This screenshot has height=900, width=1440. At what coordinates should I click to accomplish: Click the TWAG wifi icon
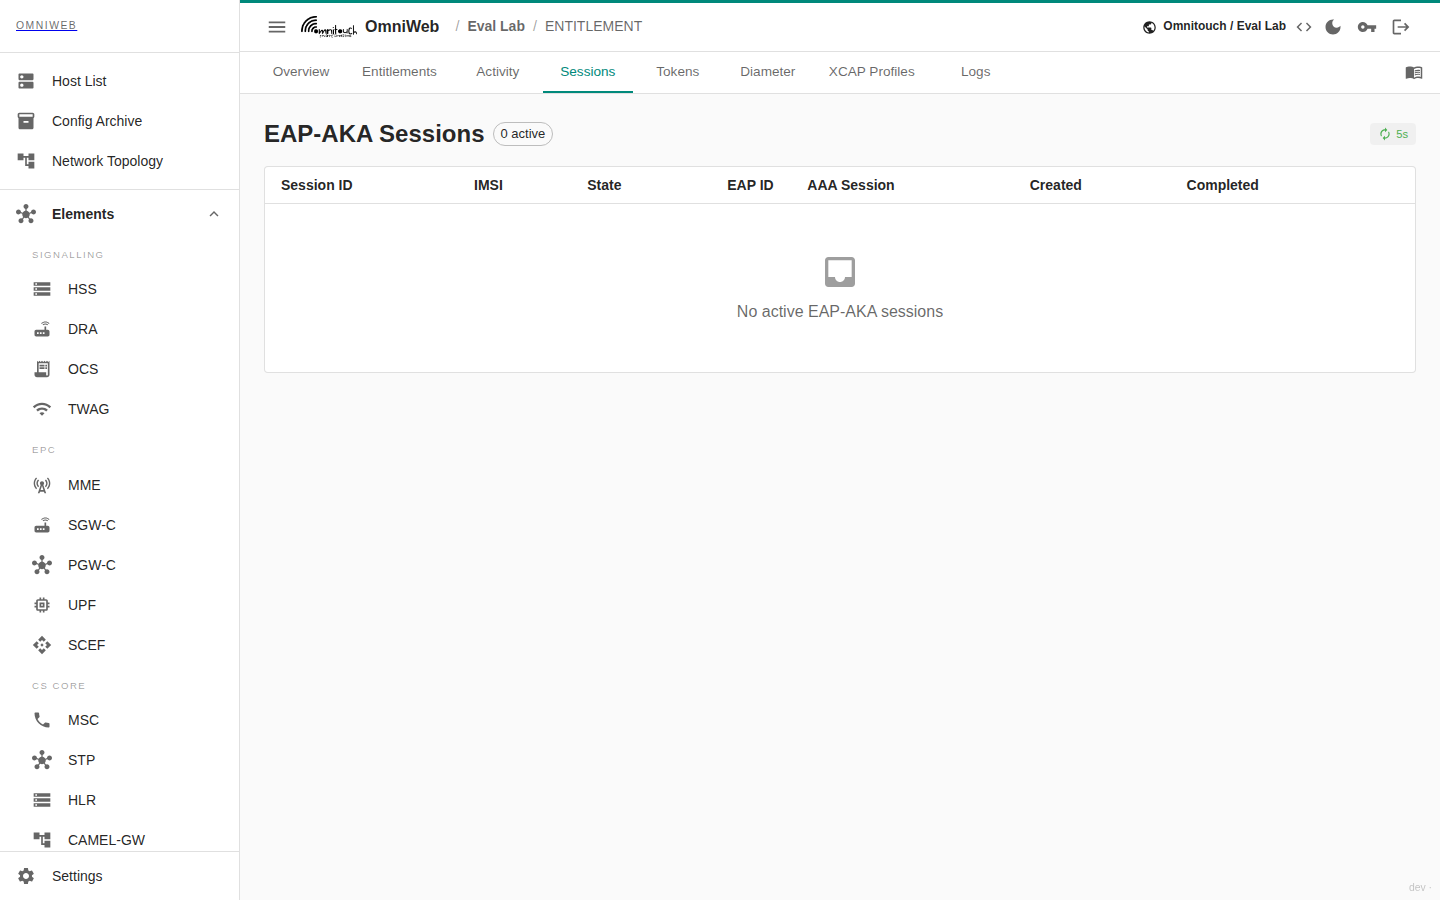[x=42, y=409]
